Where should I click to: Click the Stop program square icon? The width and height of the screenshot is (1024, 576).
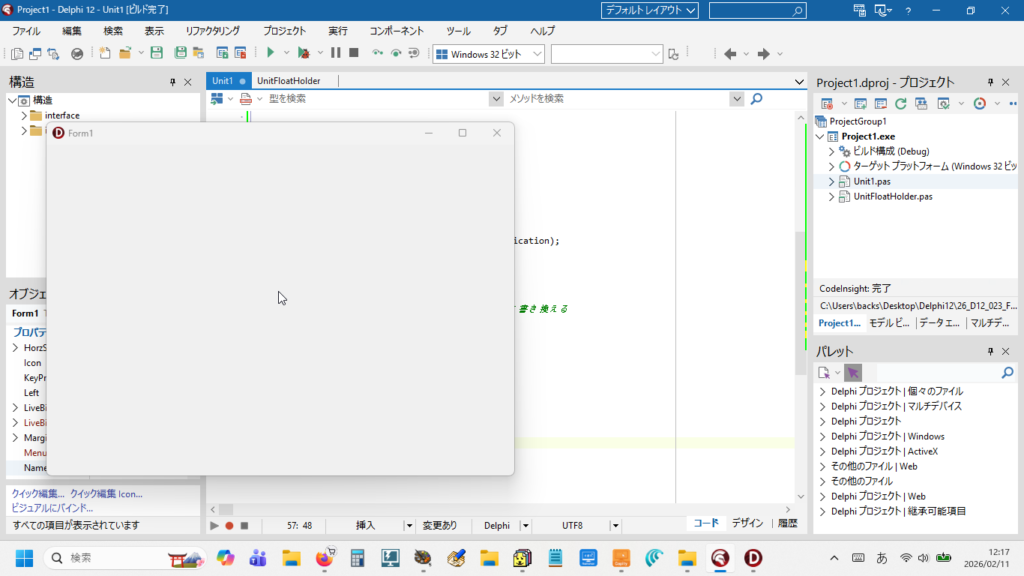pos(354,53)
